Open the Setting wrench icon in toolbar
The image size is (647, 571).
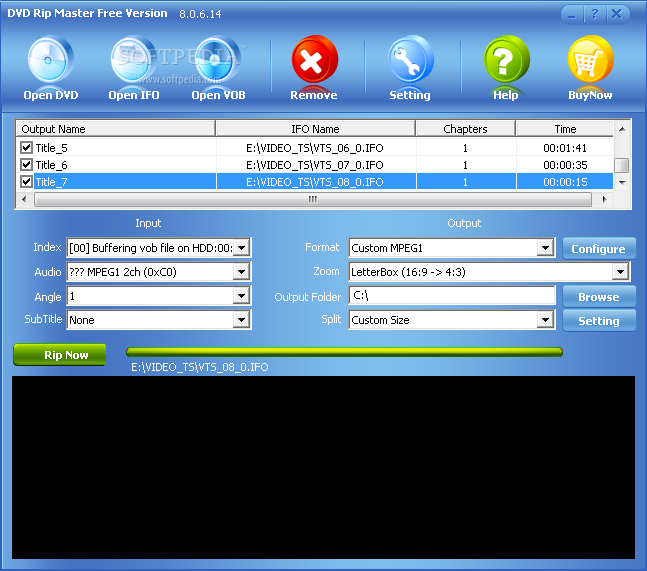pos(410,60)
